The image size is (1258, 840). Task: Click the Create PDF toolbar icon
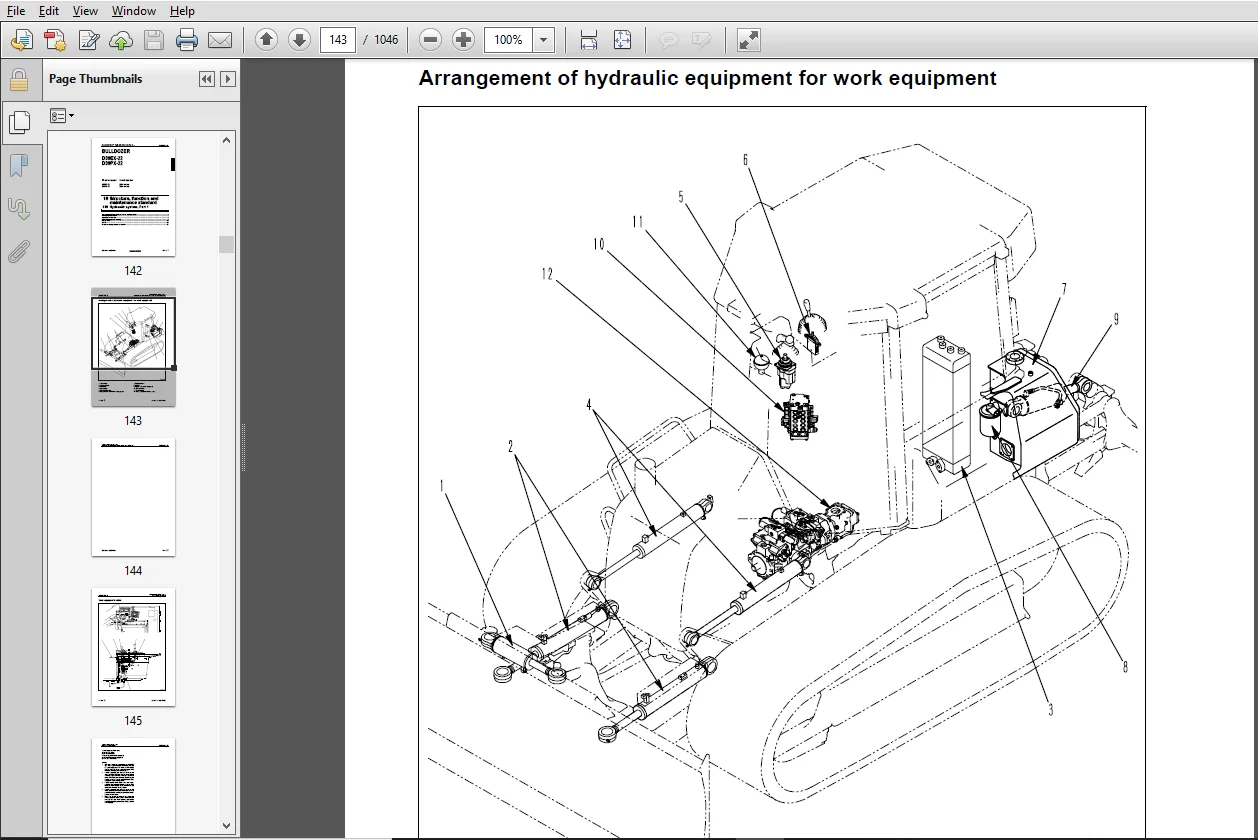click(x=55, y=40)
